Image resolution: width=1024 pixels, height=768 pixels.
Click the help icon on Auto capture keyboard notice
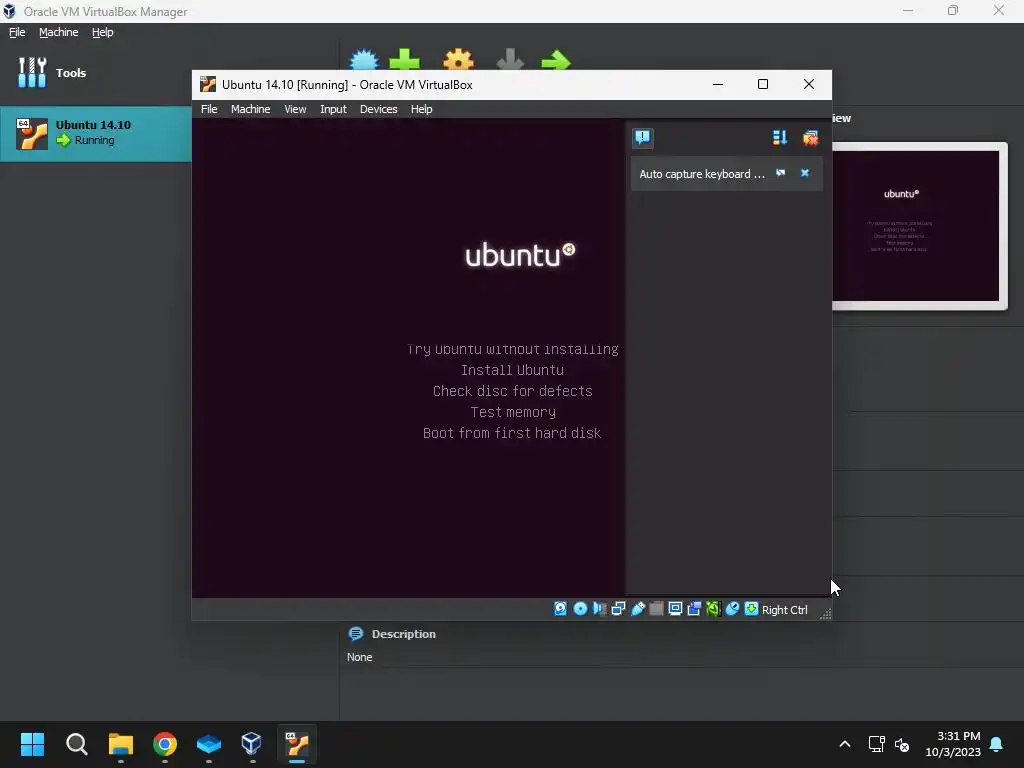[780, 173]
